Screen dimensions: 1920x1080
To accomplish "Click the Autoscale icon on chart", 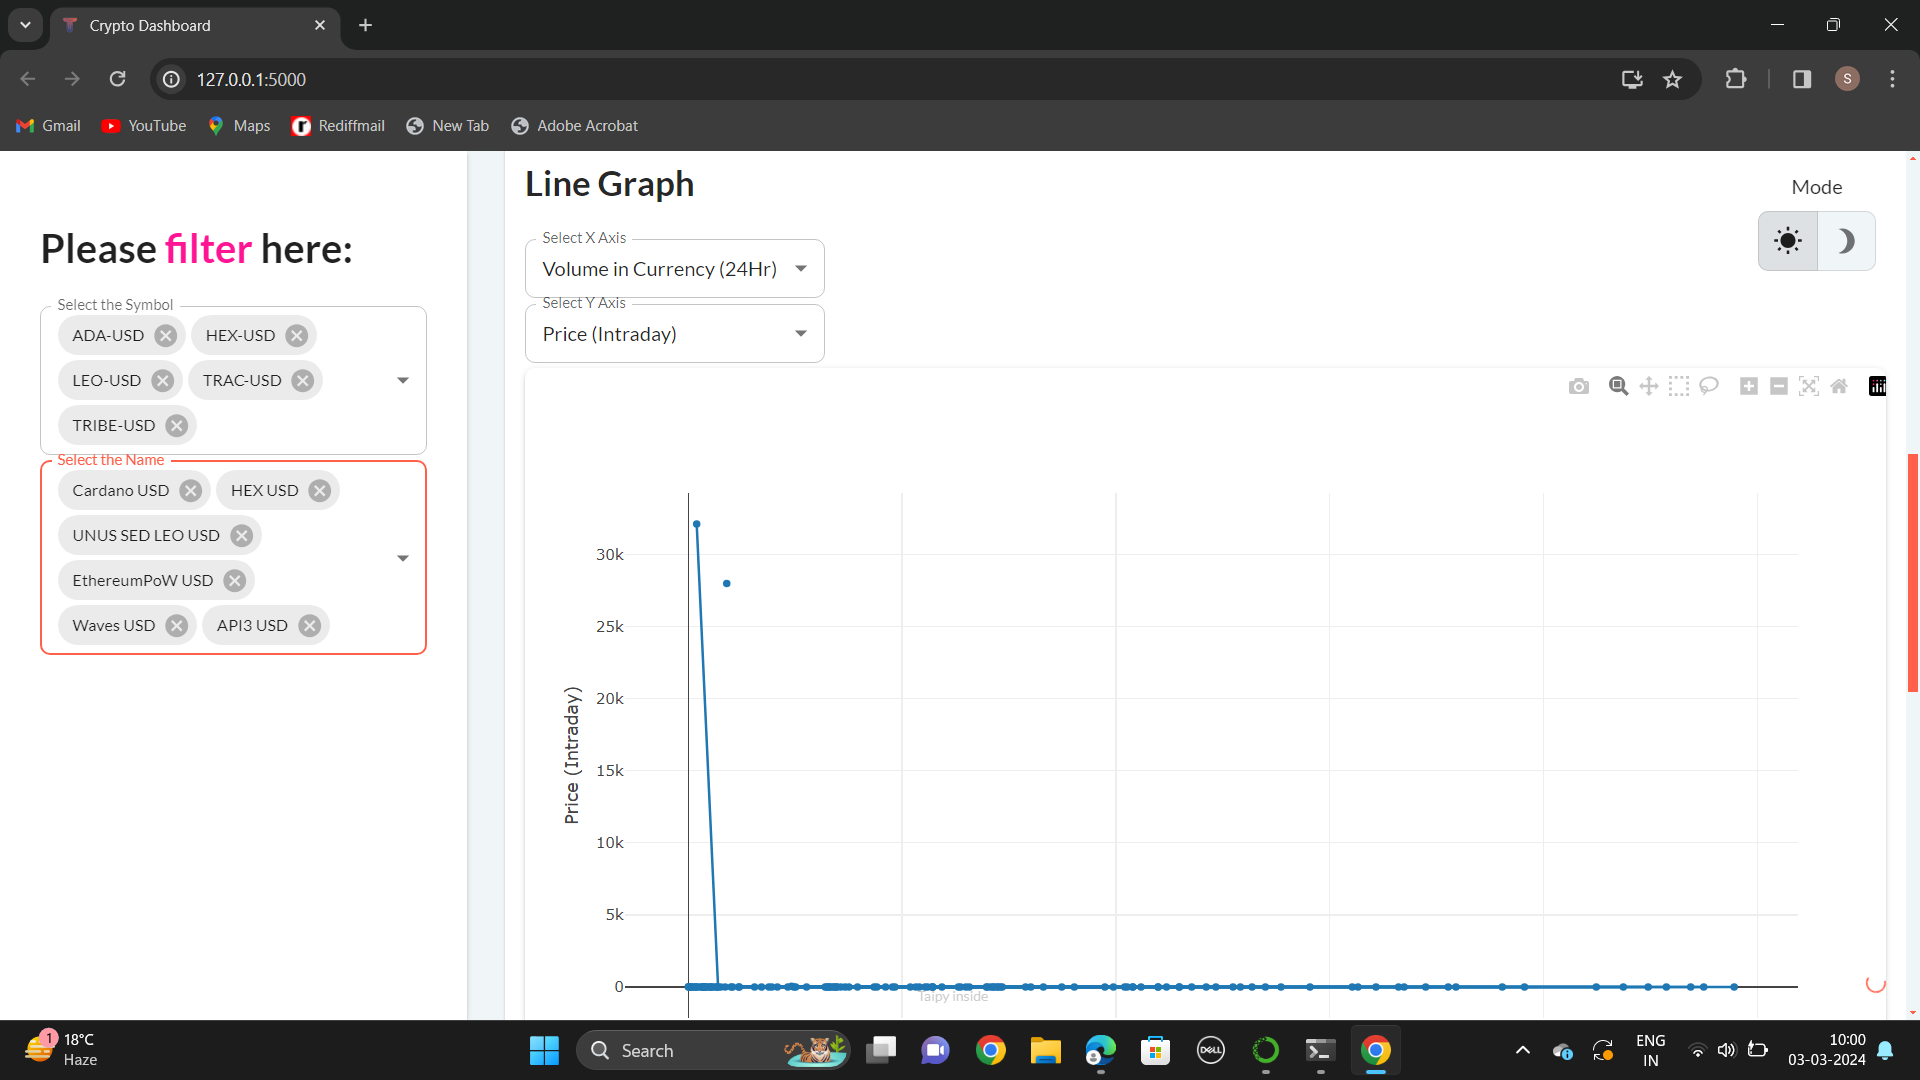I will coord(1809,386).
